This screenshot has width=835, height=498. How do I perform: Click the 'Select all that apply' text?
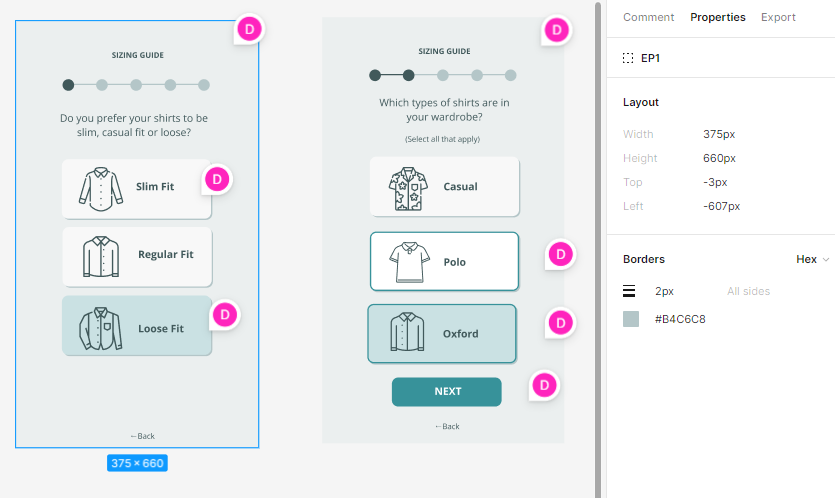[x=442, y=139]
